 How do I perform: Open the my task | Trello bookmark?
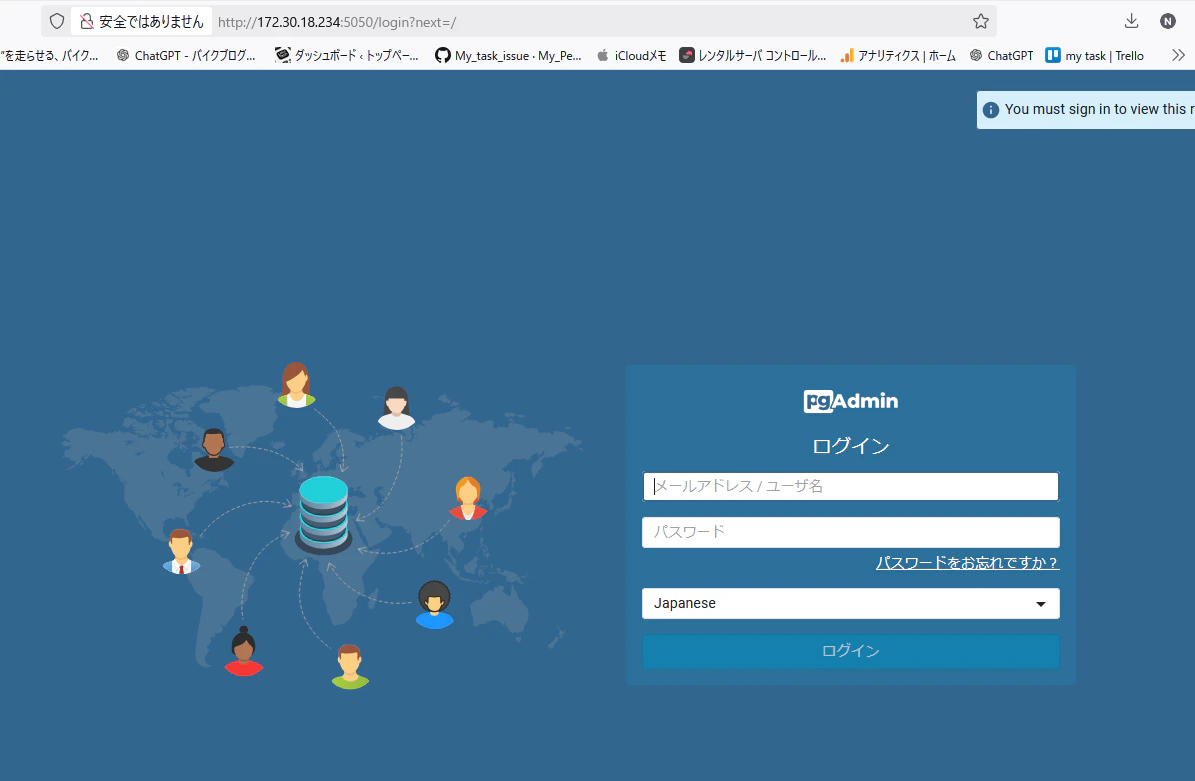click(1094, 55)
